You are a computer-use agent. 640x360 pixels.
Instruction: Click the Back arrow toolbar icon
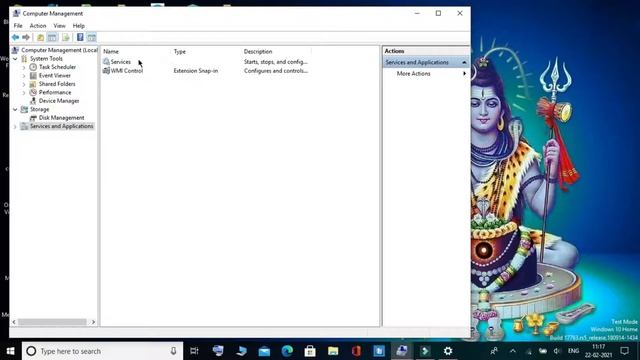(x=16, y=38)
